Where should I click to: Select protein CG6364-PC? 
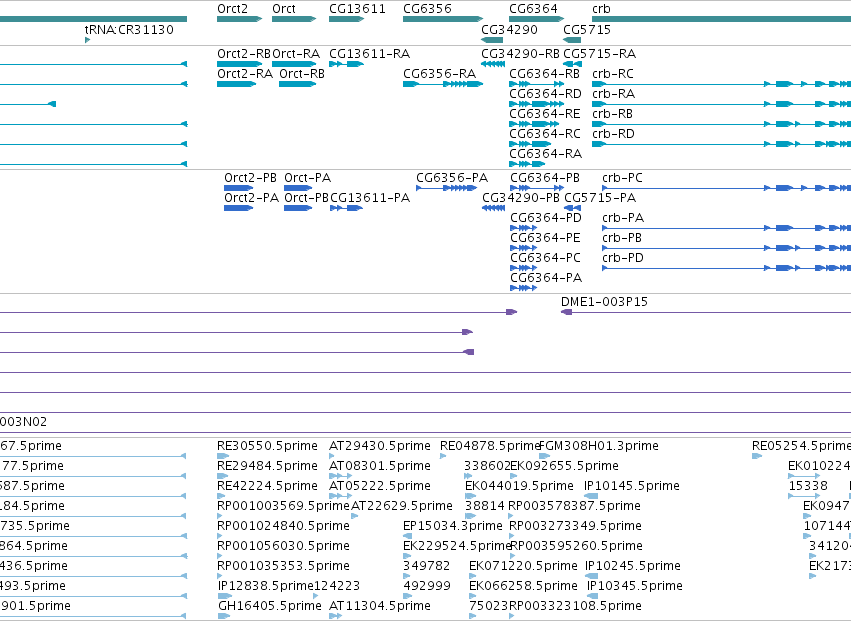(x=545, y=258)
